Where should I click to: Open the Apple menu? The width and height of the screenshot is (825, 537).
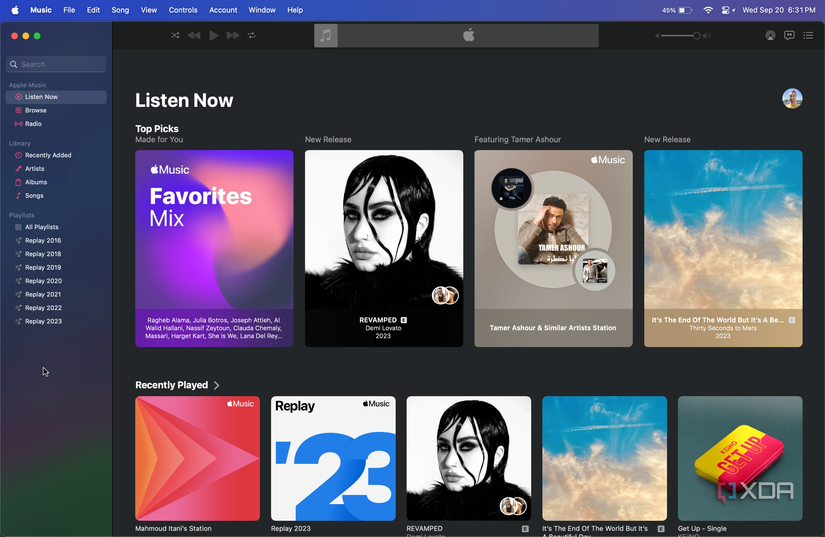[x=15, y=10]
